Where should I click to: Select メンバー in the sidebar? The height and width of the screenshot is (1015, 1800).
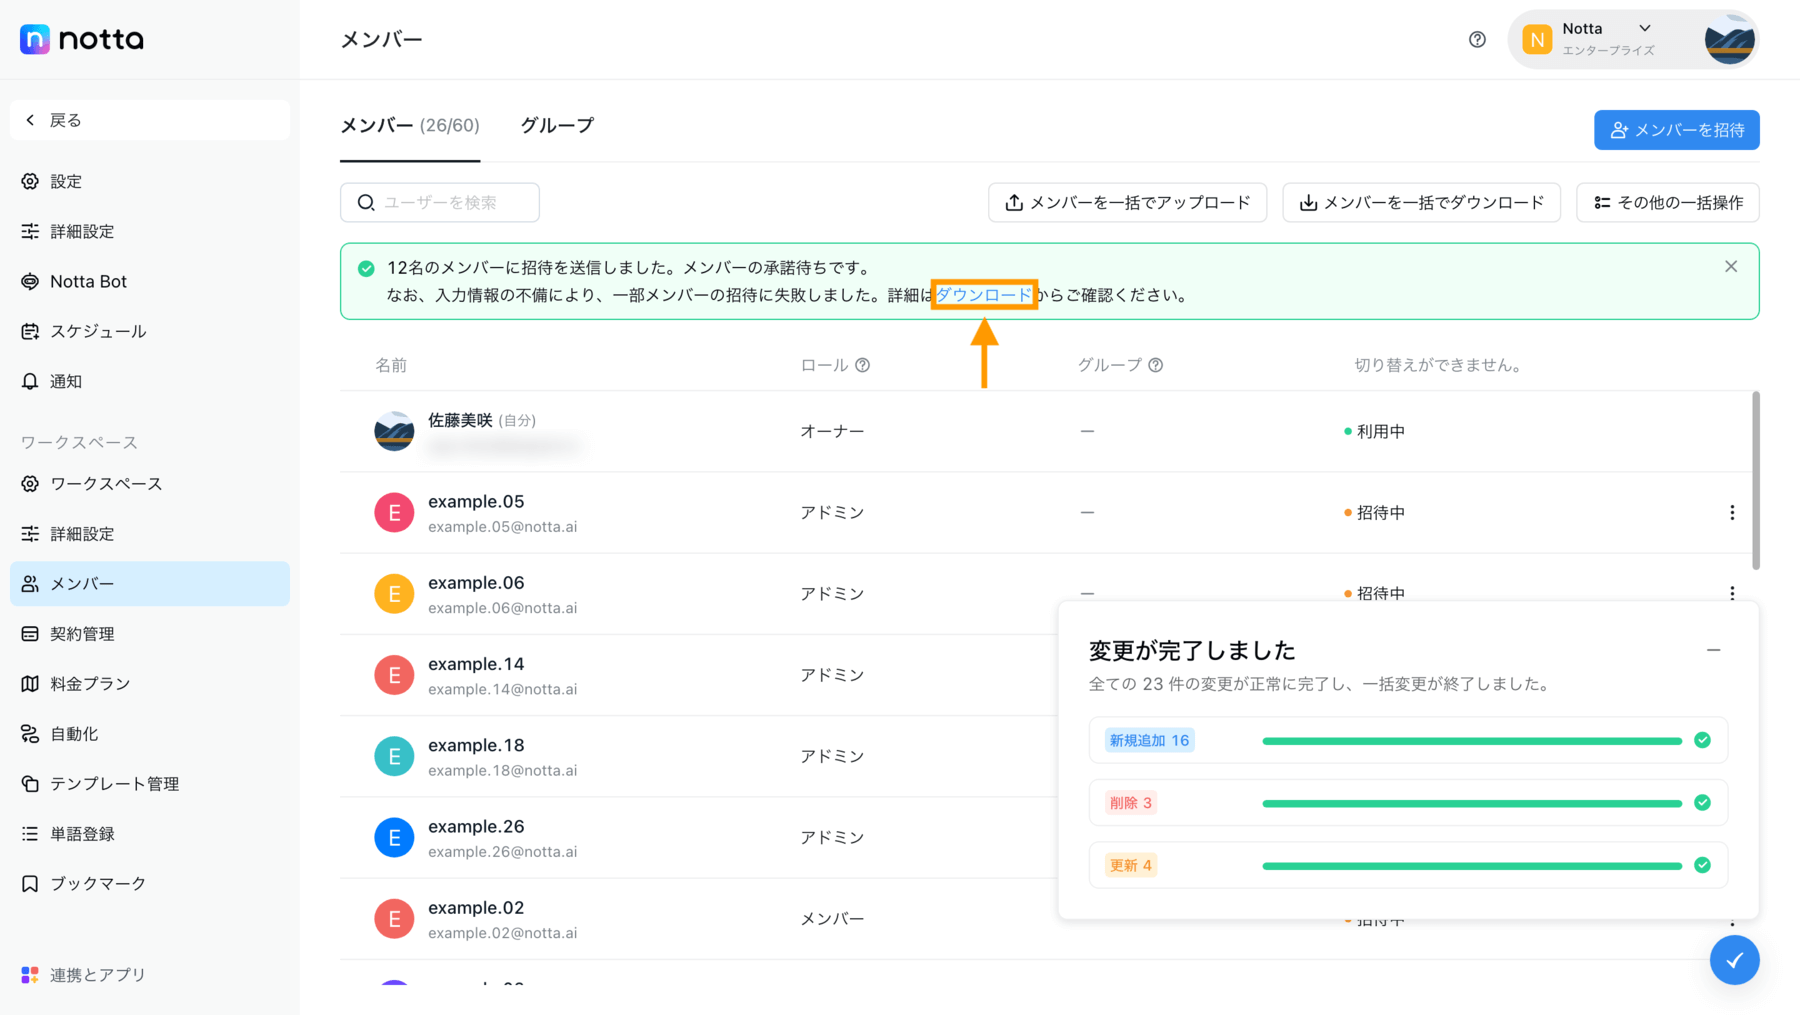click(x=150, y=584)
